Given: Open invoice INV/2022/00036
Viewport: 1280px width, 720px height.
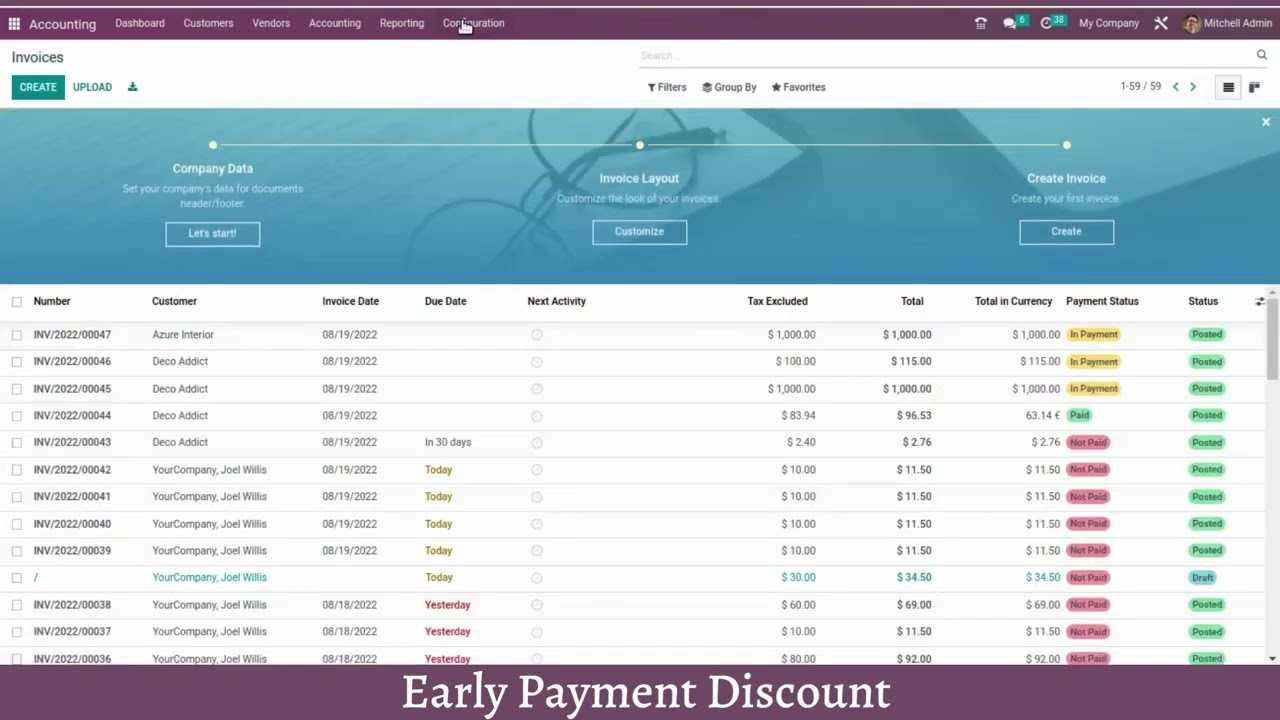Looking at the screenshot, I should [72, 659].
